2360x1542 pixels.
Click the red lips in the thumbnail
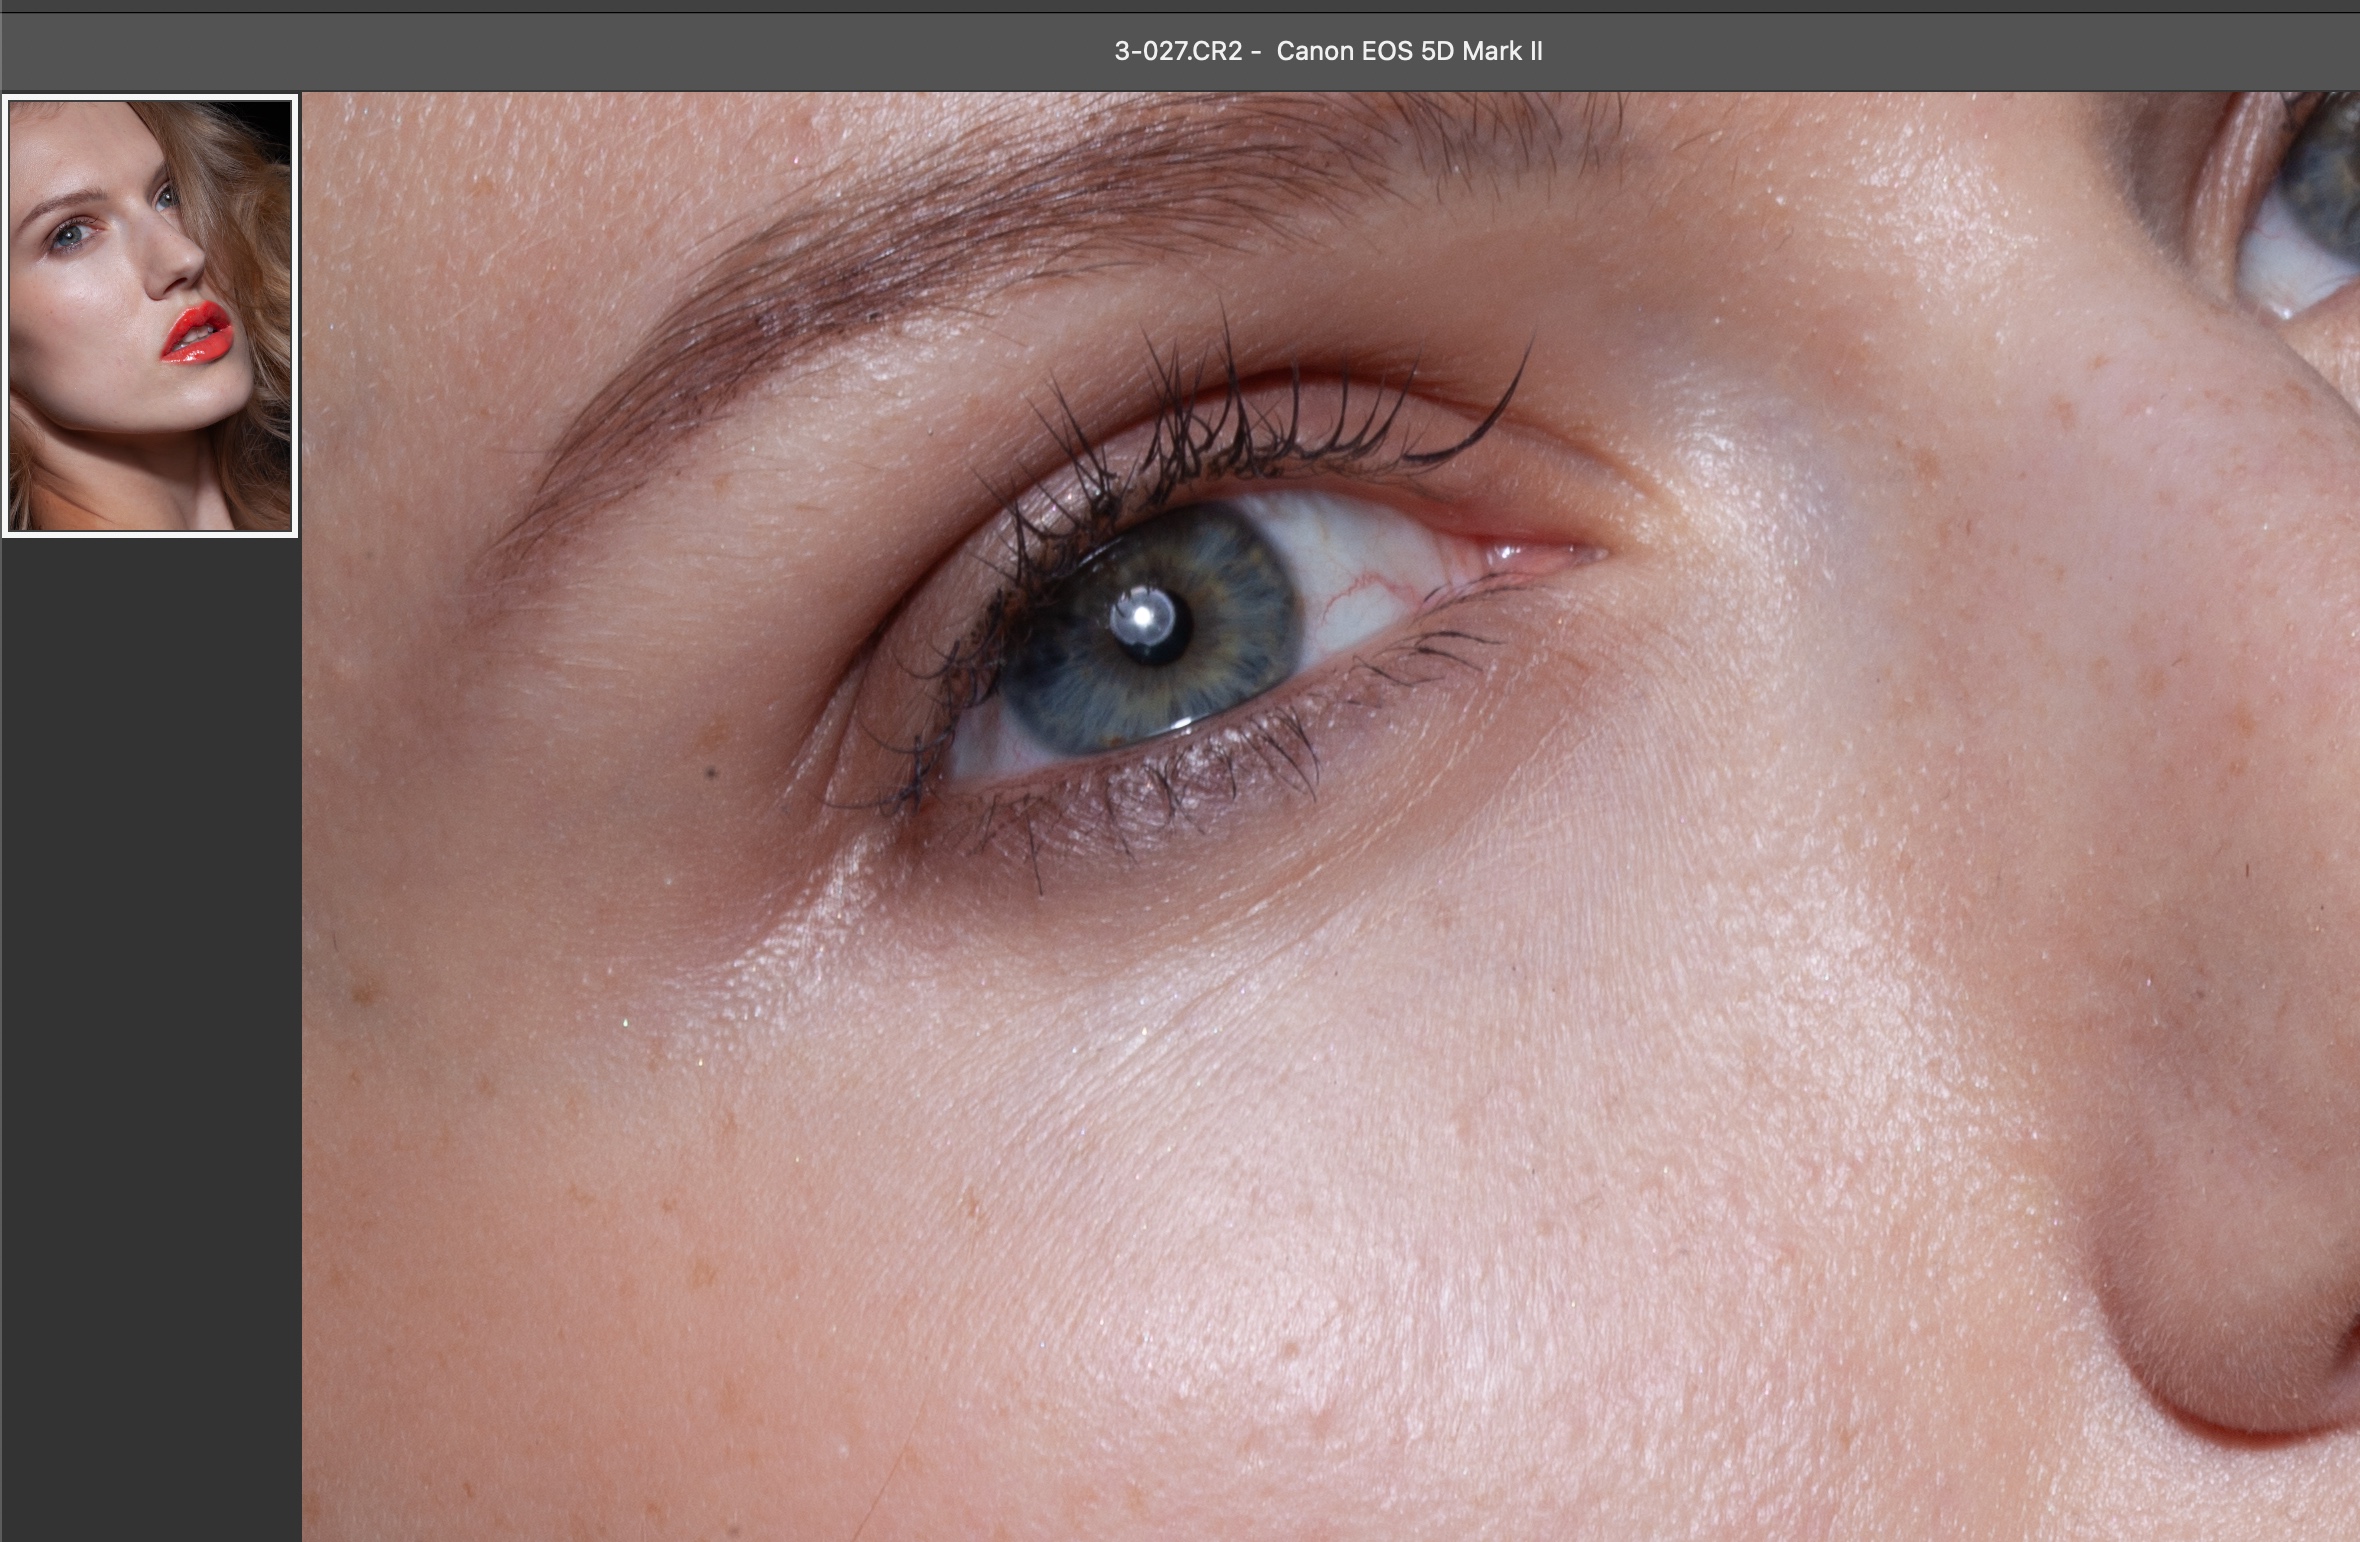click(197, 335)
